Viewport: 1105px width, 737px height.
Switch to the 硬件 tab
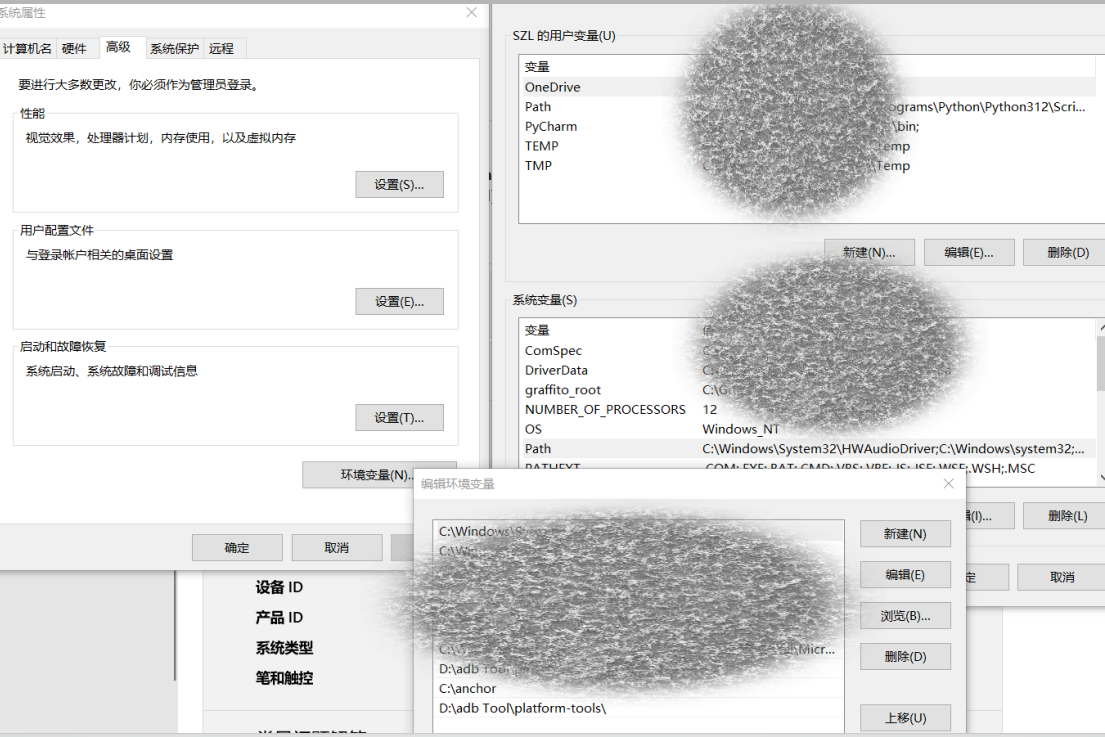click(74, 48)
